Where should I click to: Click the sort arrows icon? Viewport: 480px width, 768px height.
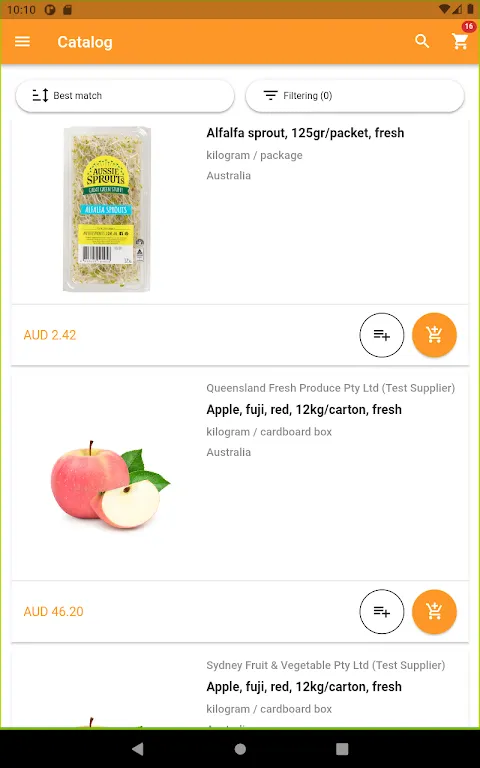pos(41,96)
